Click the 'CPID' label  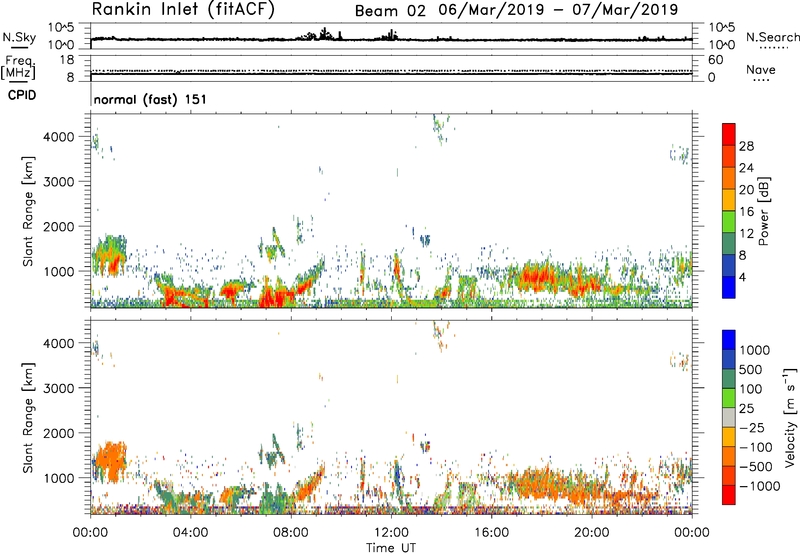pos(22,95)
